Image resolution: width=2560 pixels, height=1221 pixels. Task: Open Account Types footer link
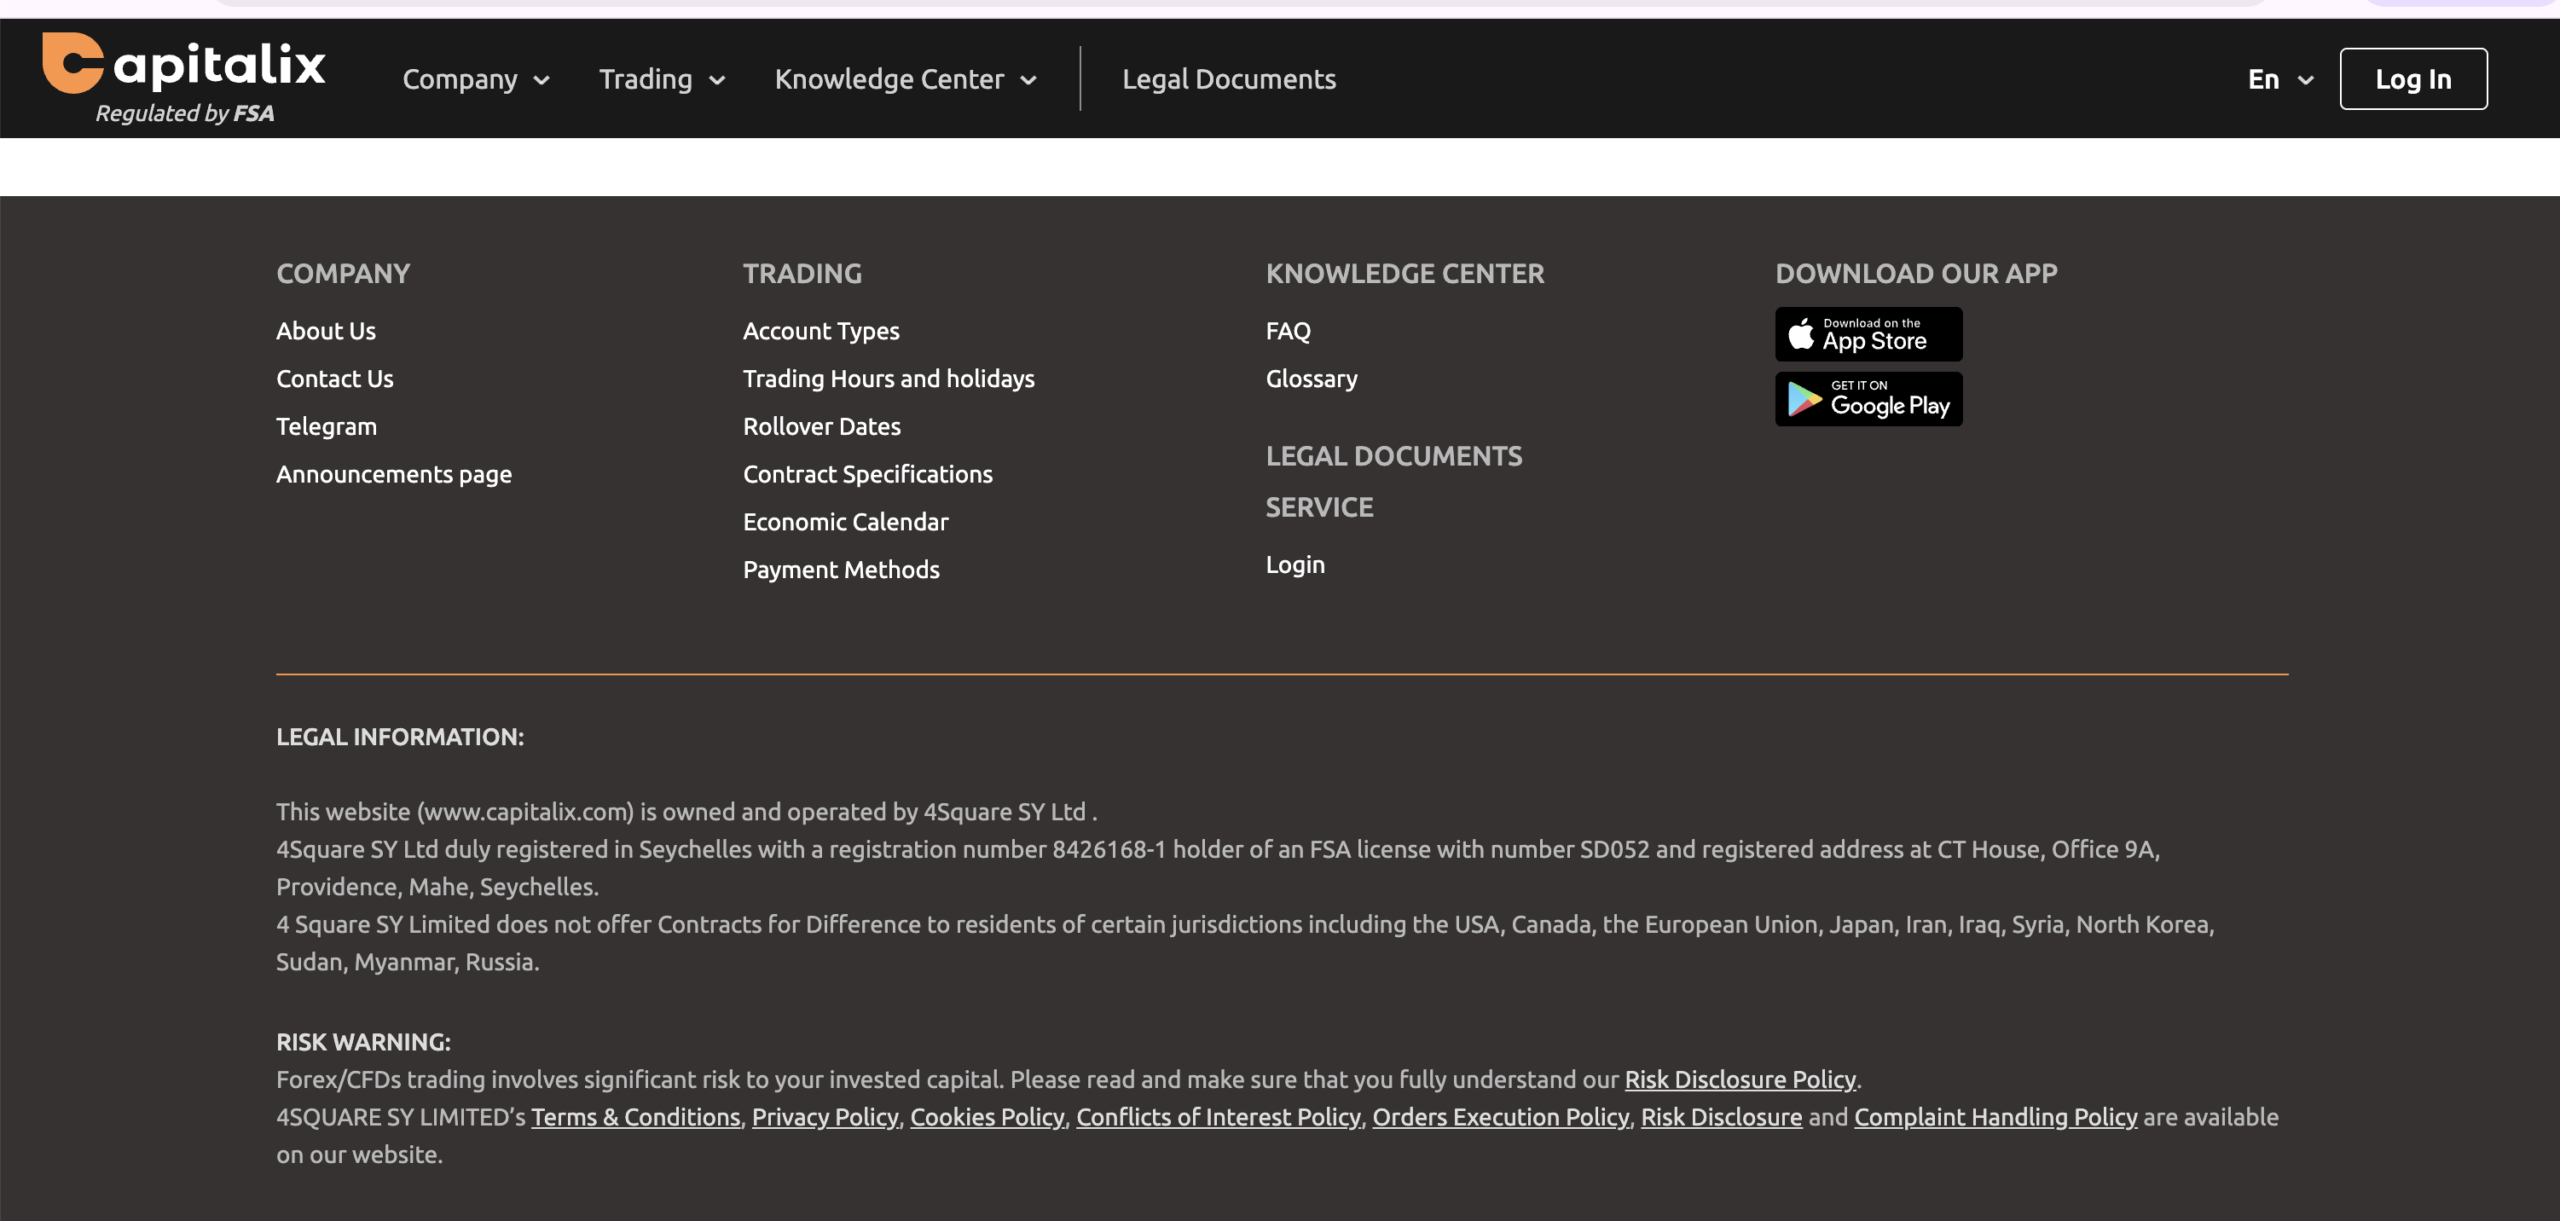(821, 331)
